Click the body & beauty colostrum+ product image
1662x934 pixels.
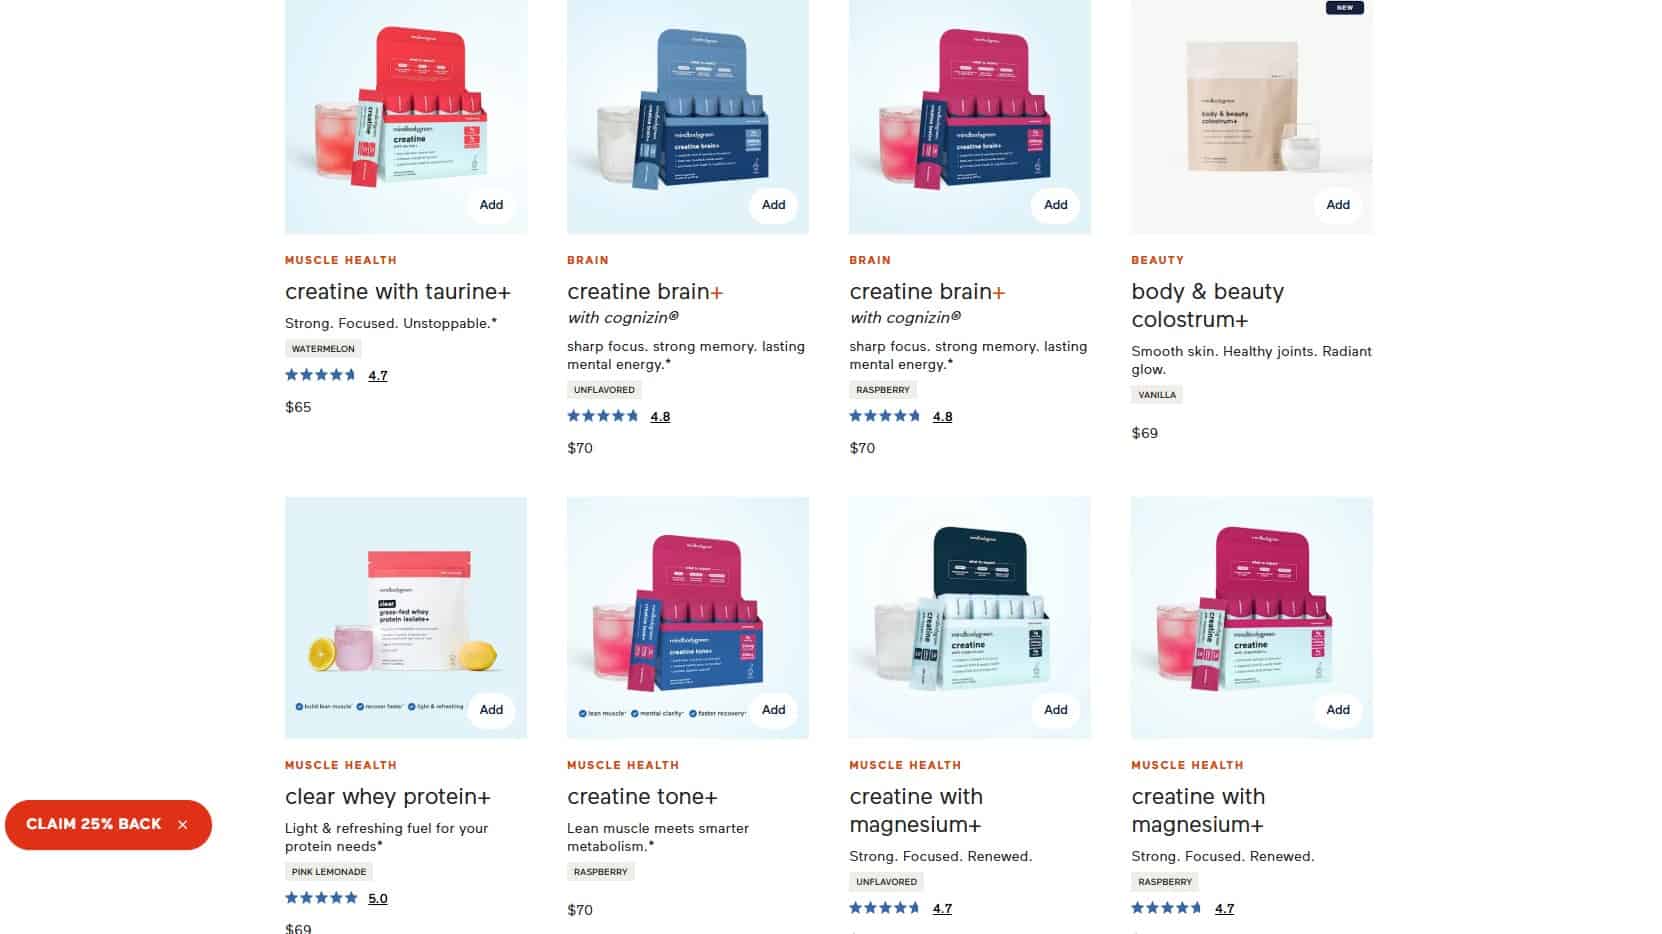[x=1252, y=117]
